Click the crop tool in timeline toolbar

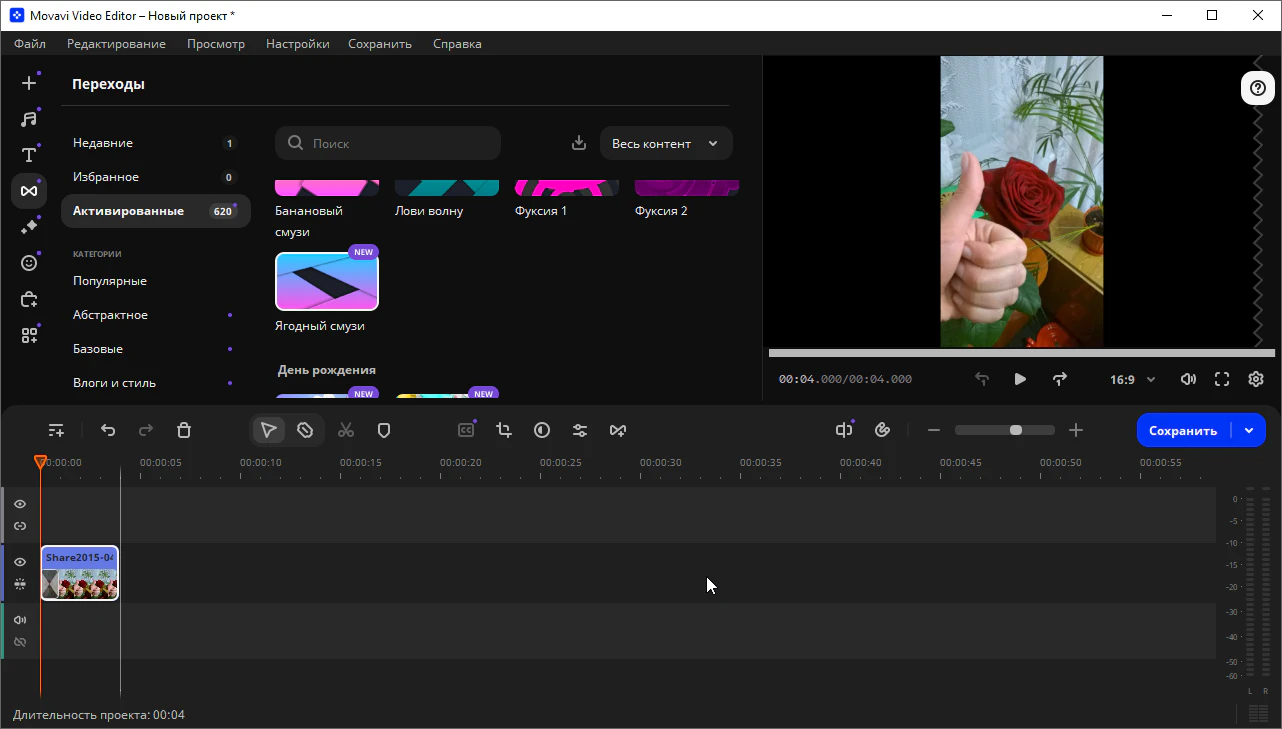504,430
